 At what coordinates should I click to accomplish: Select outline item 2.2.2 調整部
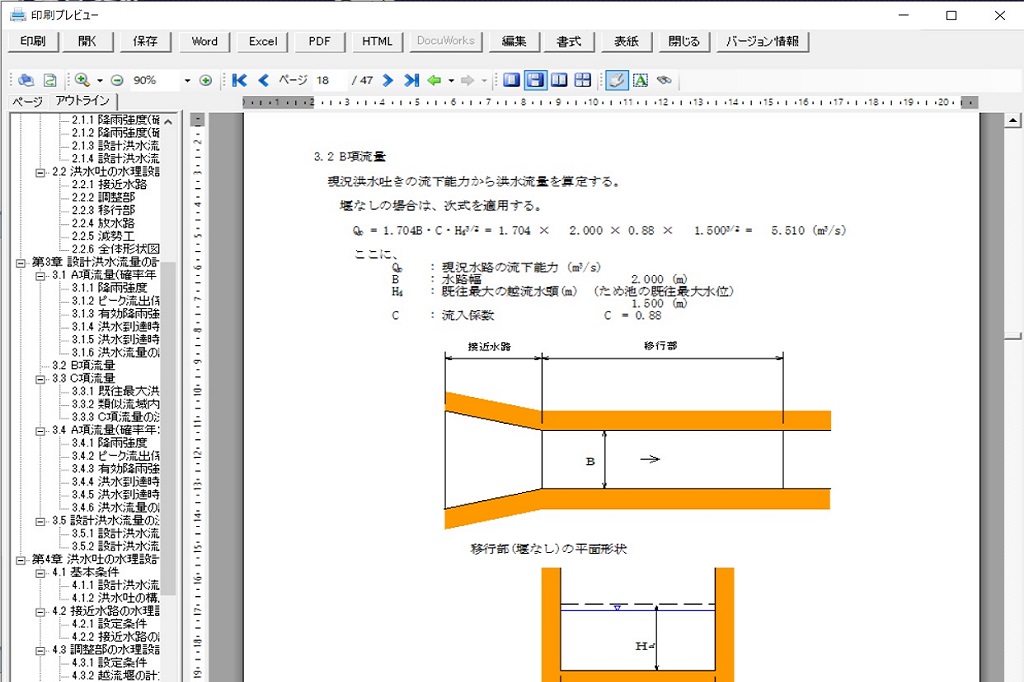pos(103,197)
